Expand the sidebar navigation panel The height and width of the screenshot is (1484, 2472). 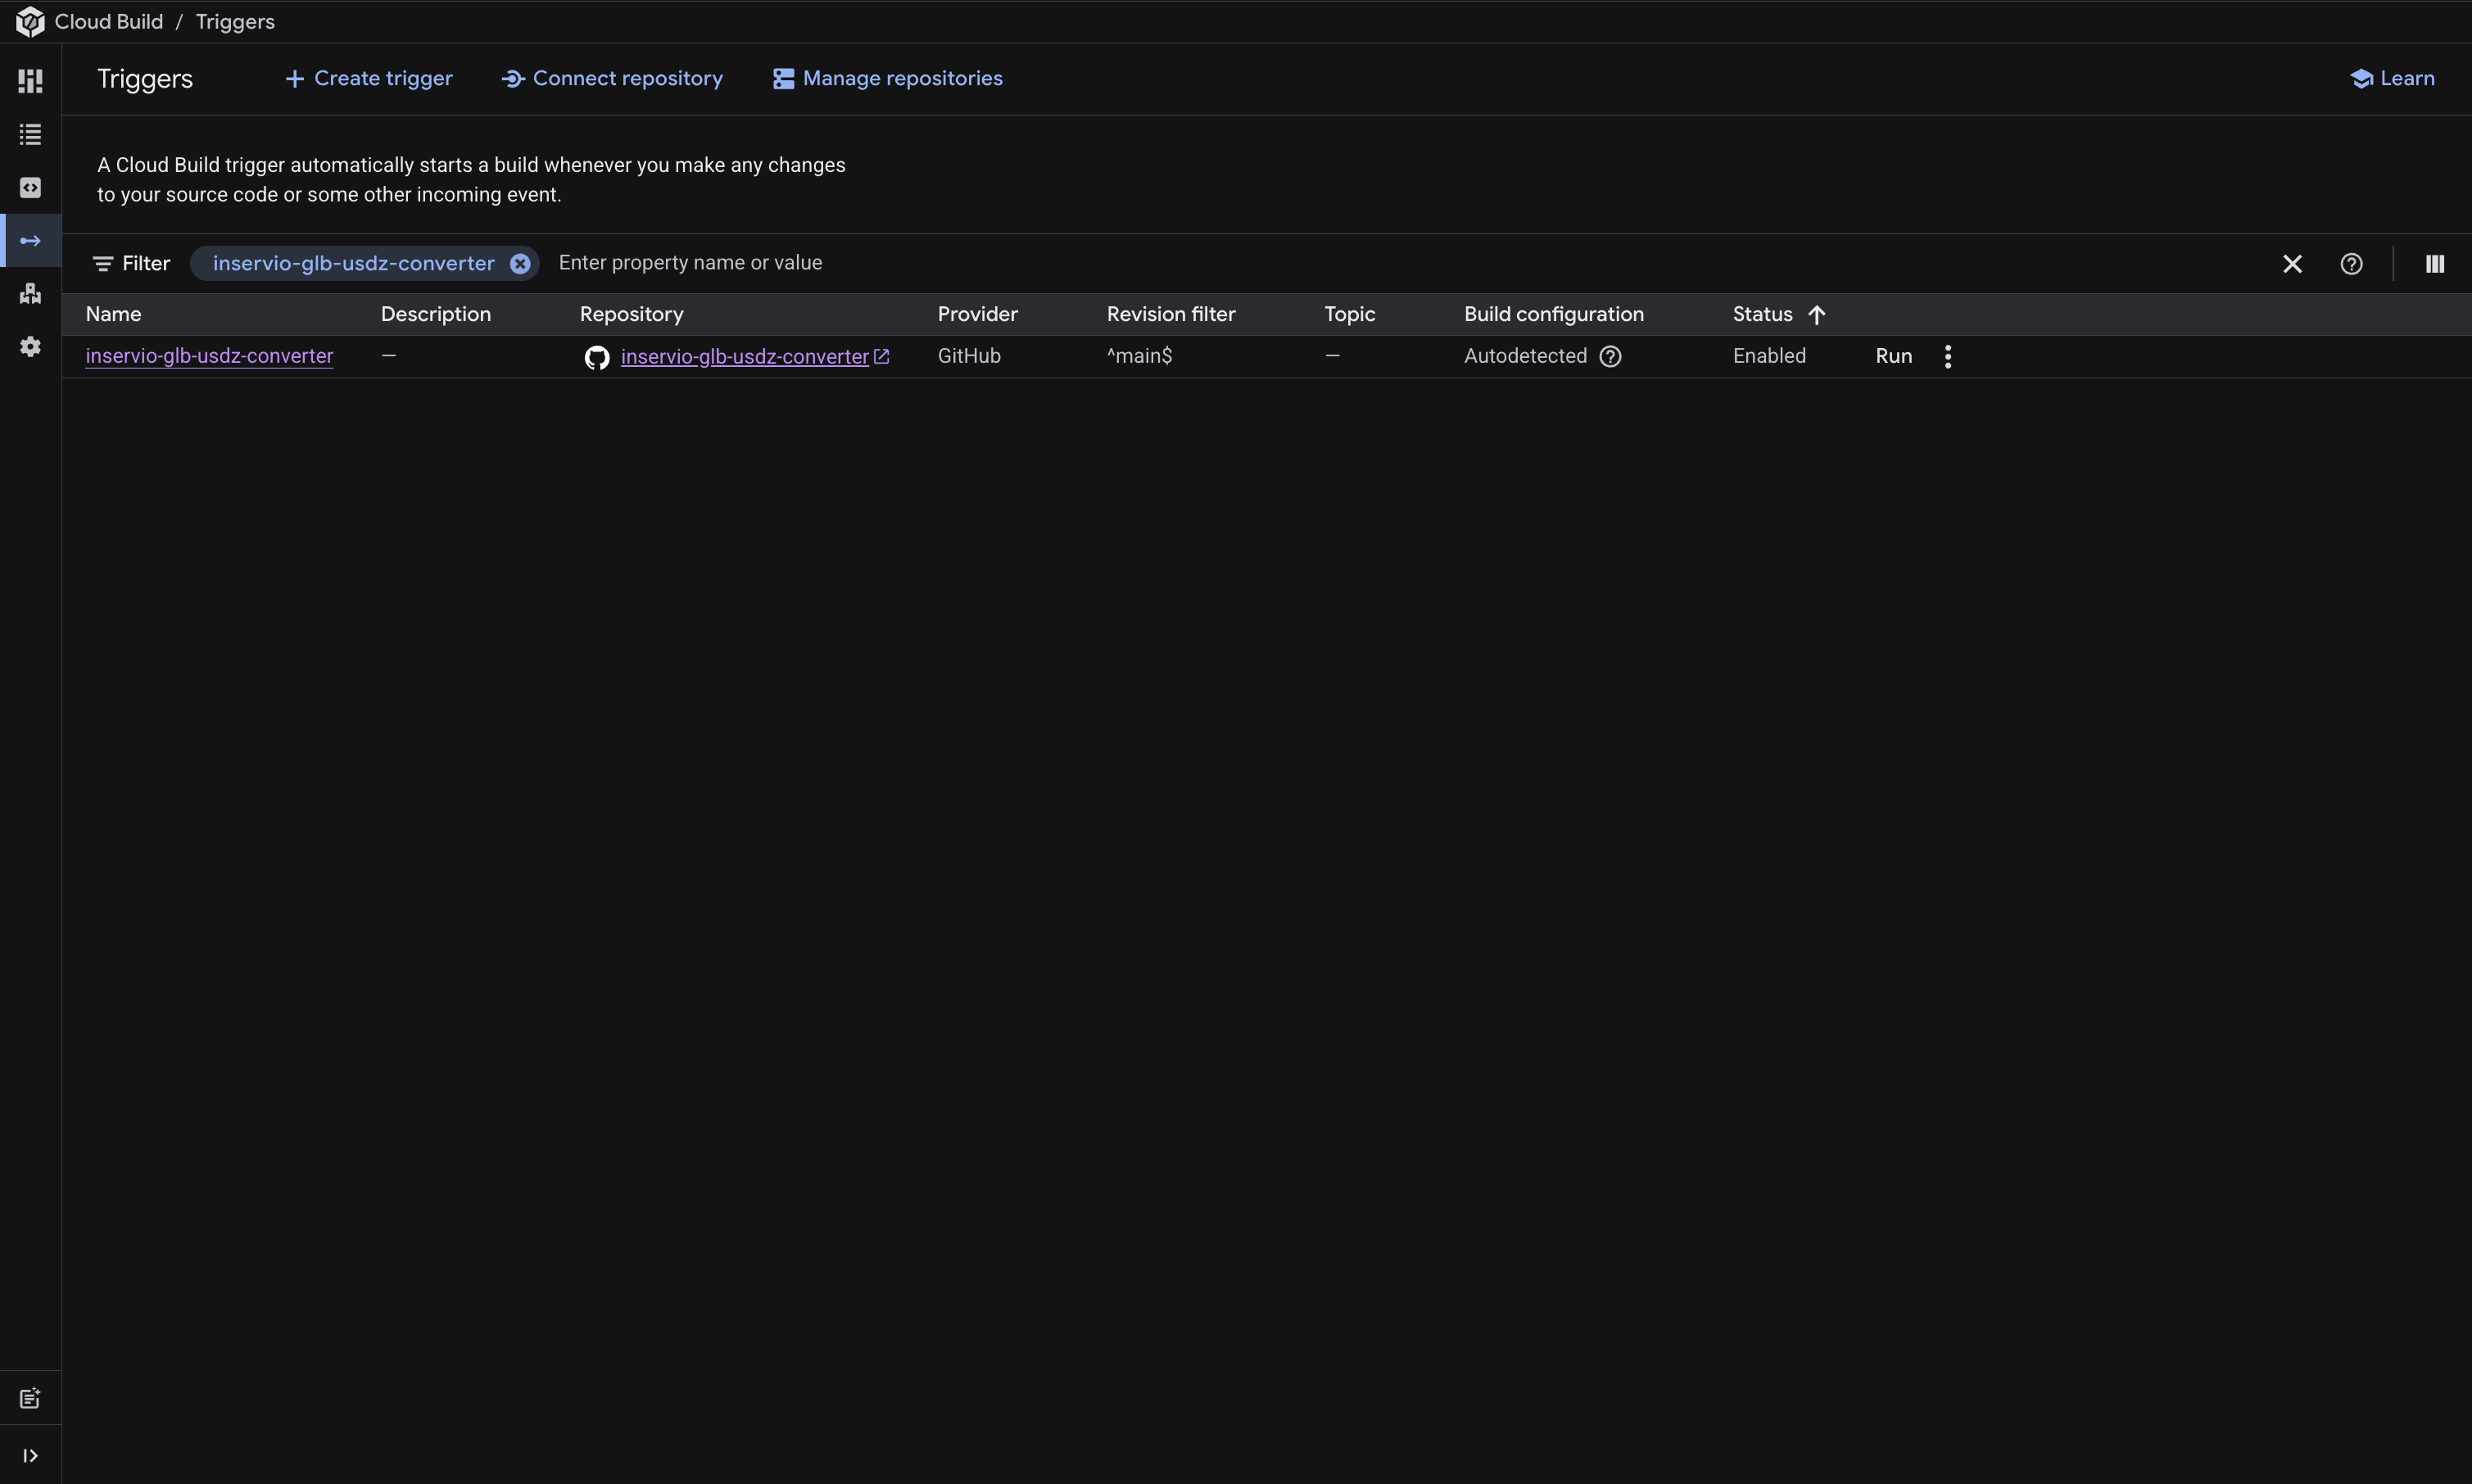tap(30, 1455)
